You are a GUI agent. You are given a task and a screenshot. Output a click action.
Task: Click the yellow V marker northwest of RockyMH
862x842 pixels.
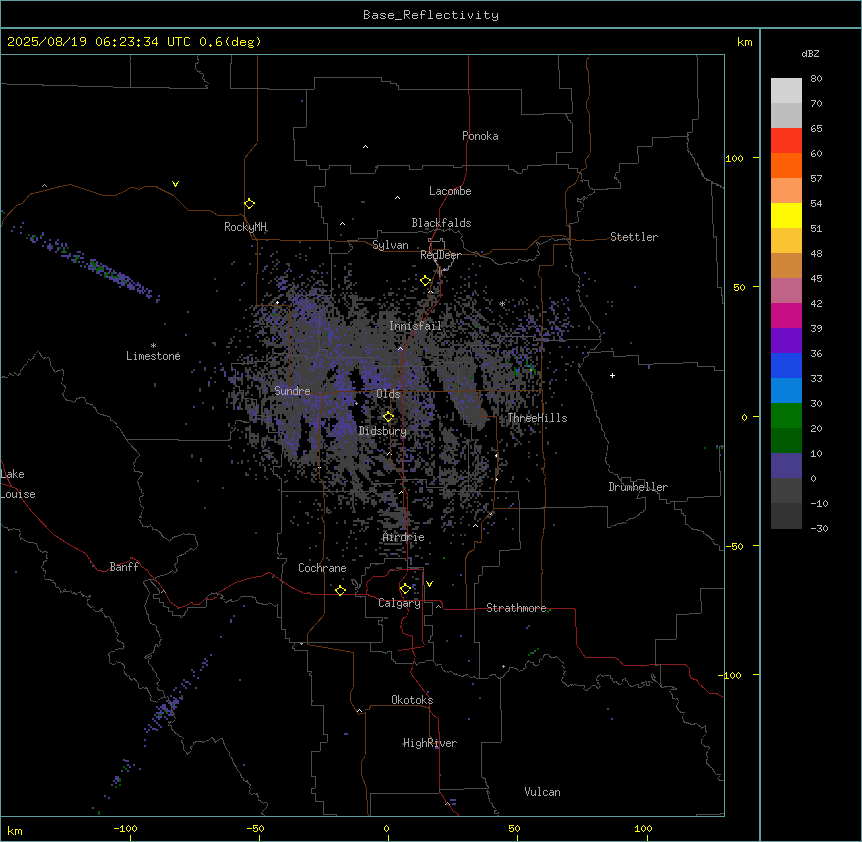(x=175, y=184)
